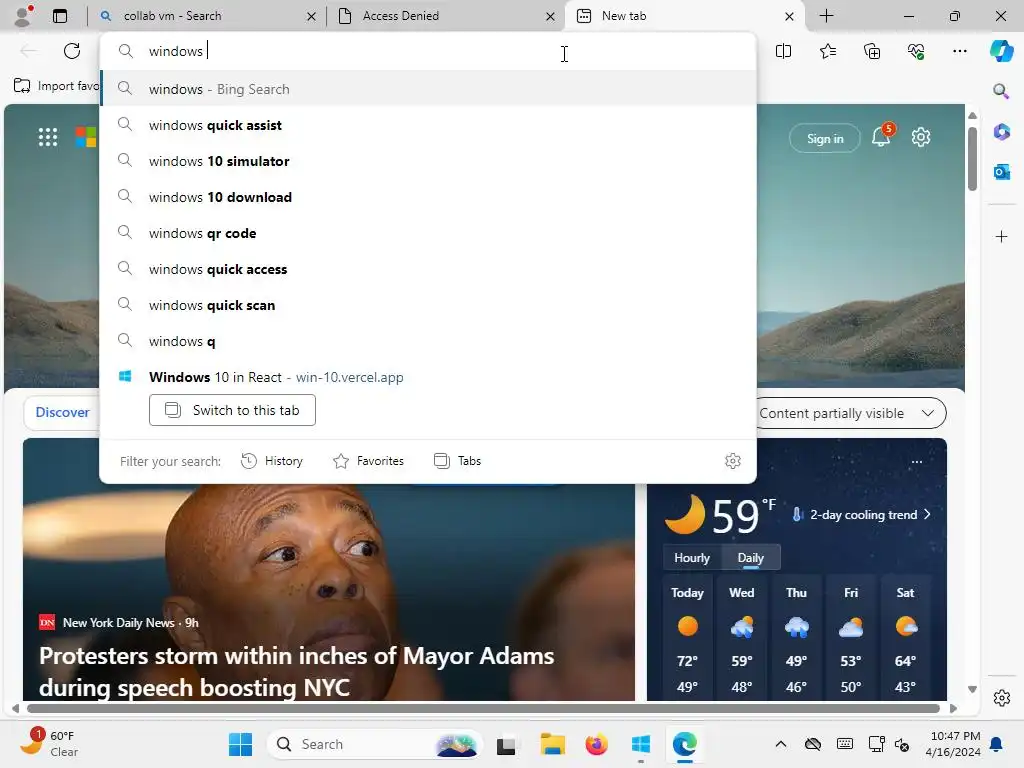Open clock showing 10:47 PM
The width and height of the screenshot is (1024, 768).
click(x=953, y=744)
